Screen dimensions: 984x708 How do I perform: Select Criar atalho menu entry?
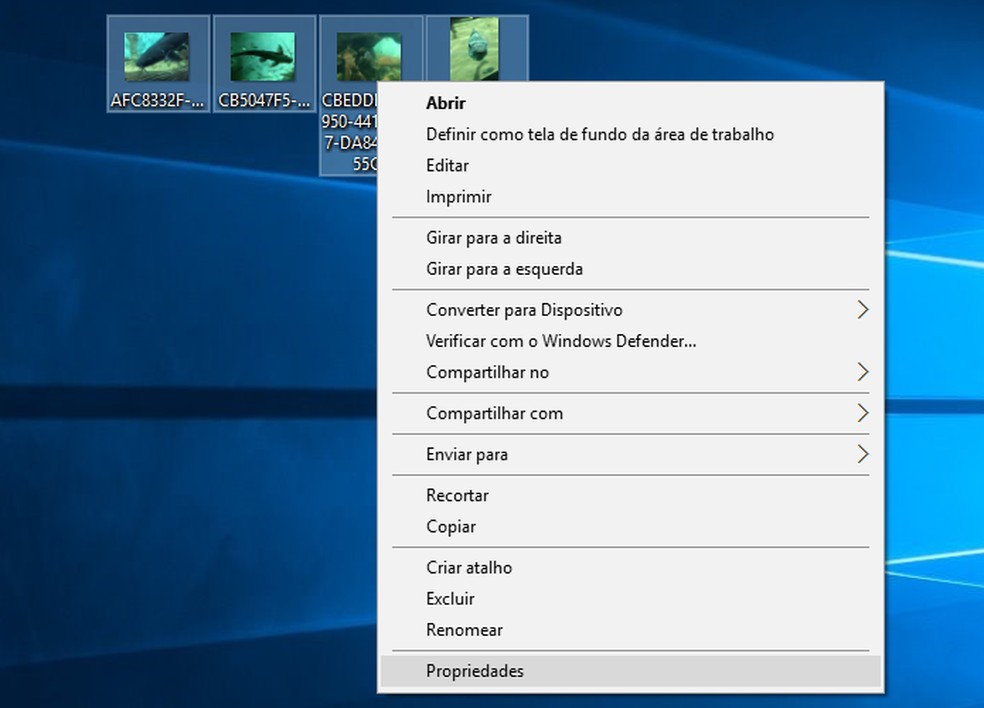630,568
